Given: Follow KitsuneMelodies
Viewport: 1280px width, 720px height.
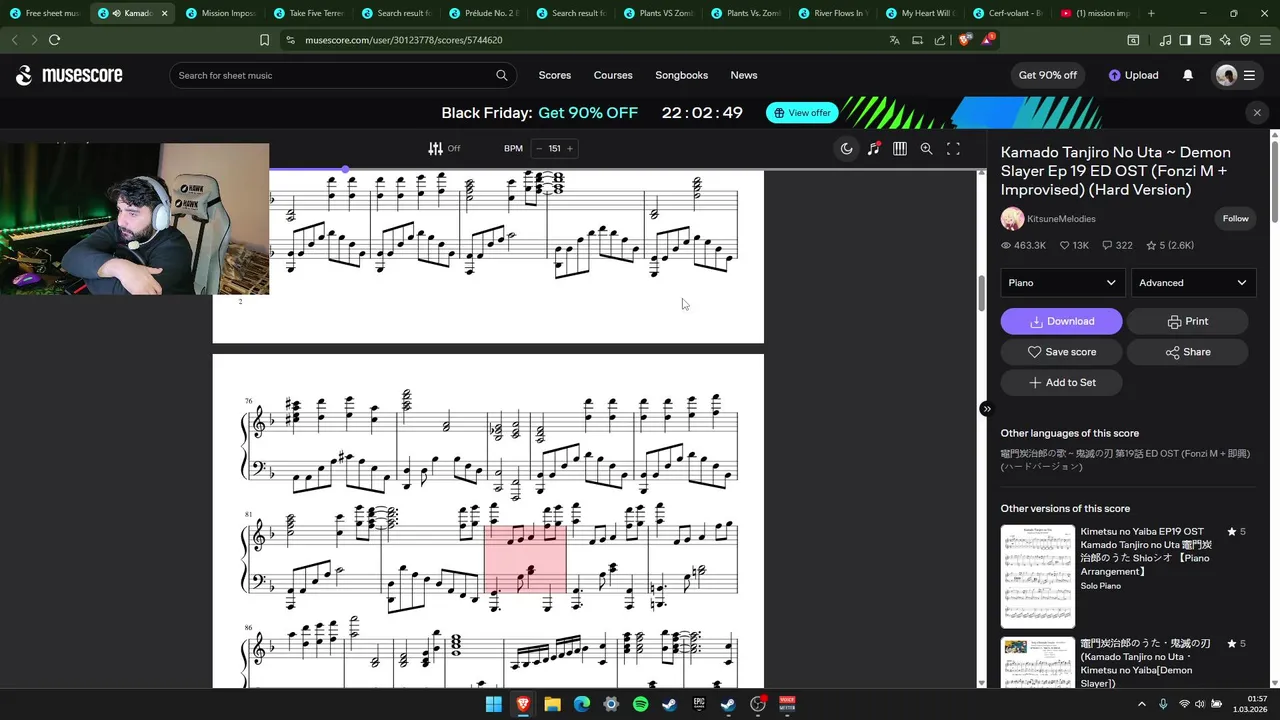Looking at the screenshot, I should coord(1235,219).
